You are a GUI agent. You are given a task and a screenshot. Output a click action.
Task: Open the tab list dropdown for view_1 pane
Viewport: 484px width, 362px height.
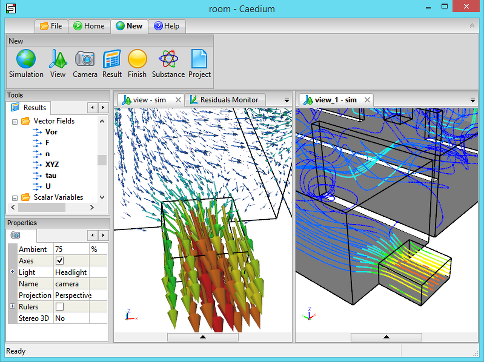pos(473,100)
